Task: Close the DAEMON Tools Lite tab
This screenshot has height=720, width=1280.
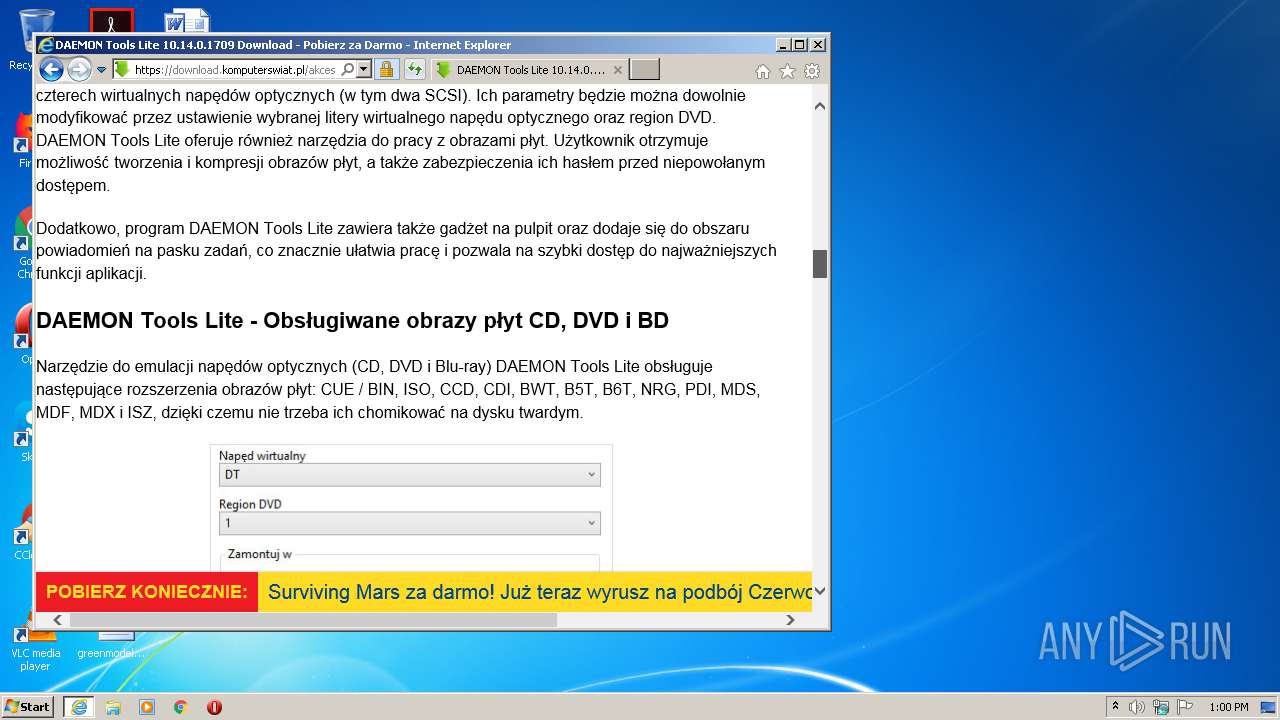Action: 617,70
